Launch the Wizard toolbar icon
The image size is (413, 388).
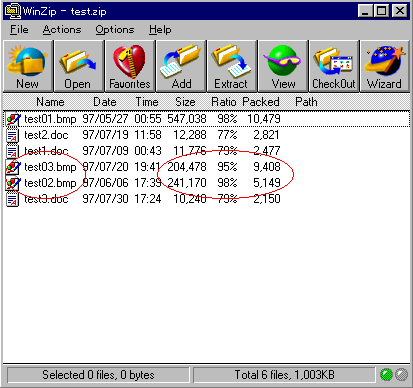point(385,66)
